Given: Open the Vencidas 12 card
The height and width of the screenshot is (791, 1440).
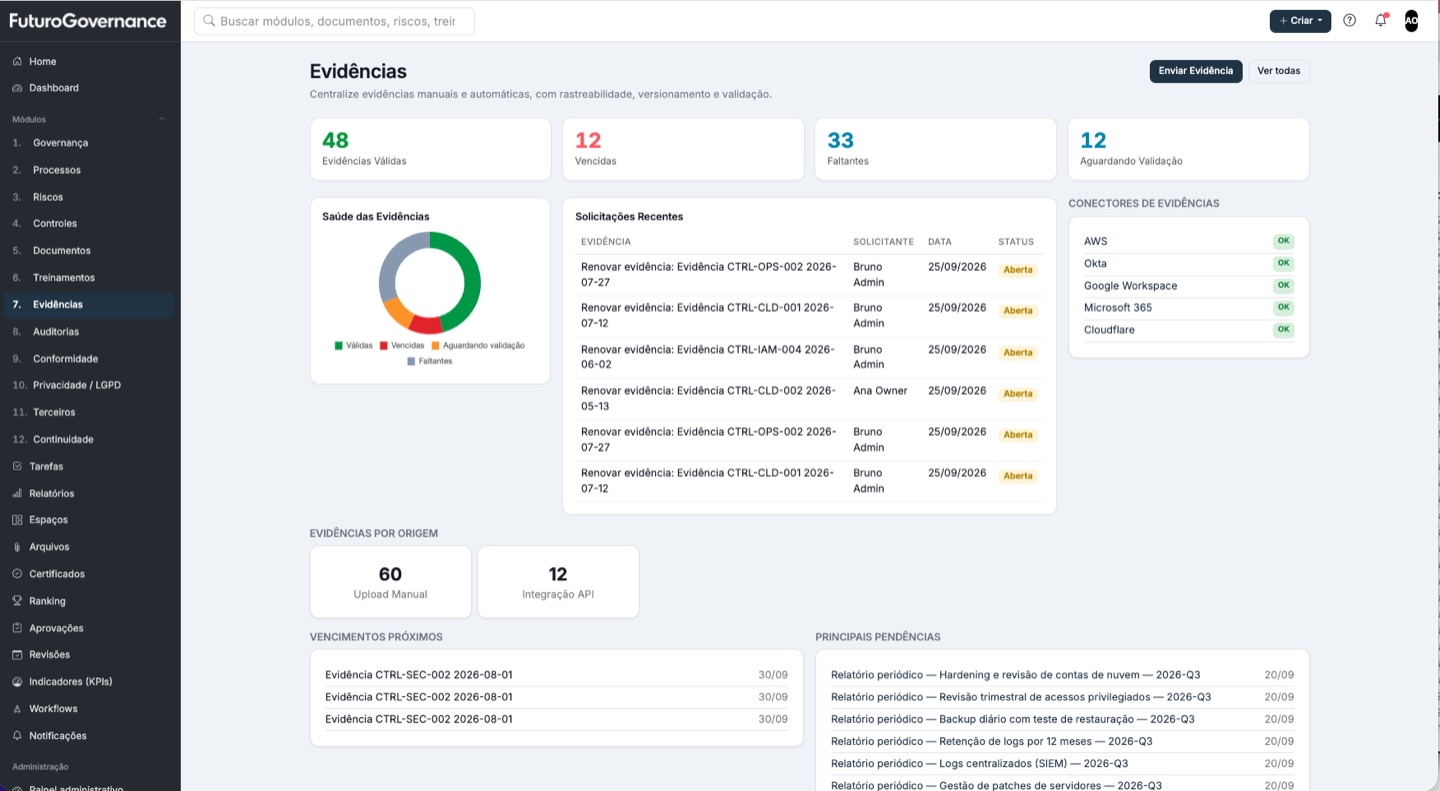Looking at the screenshot, I should click(x=683, y=149).
